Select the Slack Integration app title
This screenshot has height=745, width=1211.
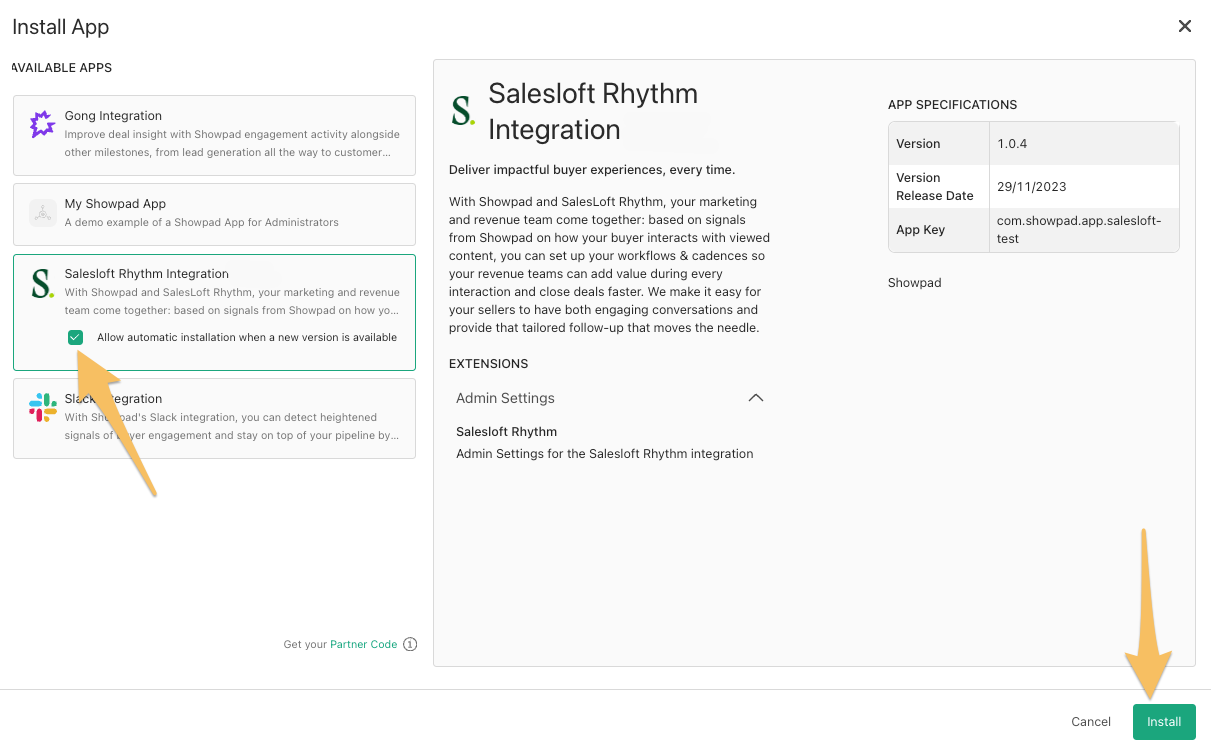[x=113, y=399]
